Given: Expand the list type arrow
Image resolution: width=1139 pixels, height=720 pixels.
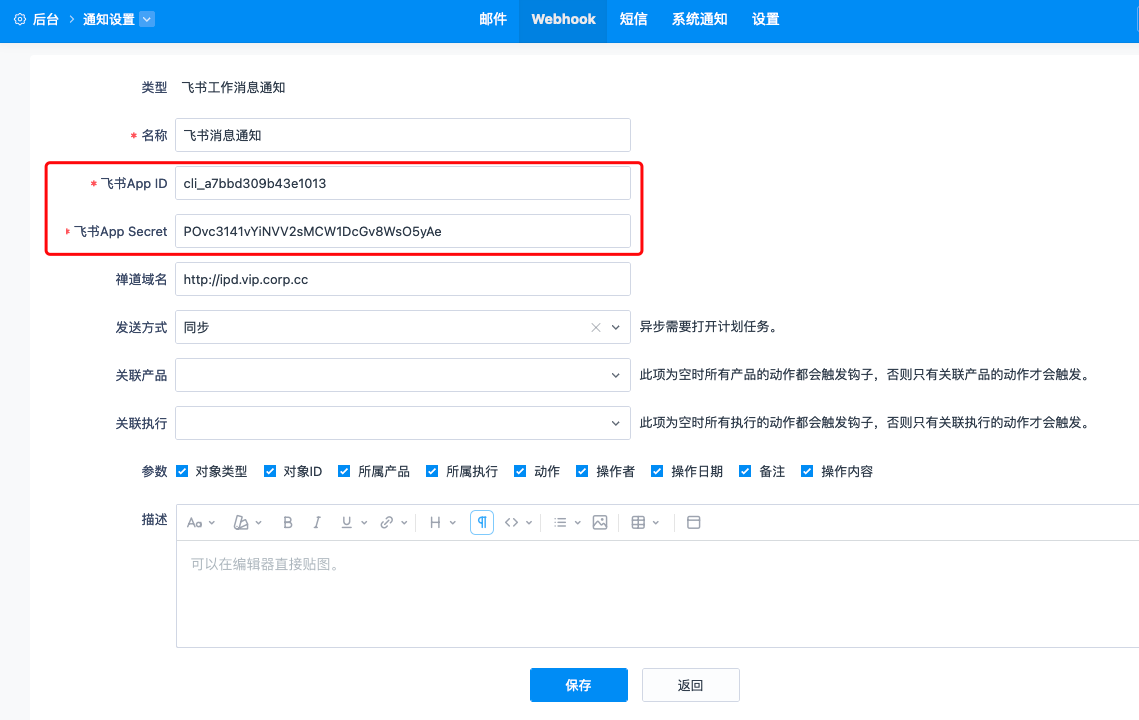Looking at the screenshot, I should click(577, 522).
